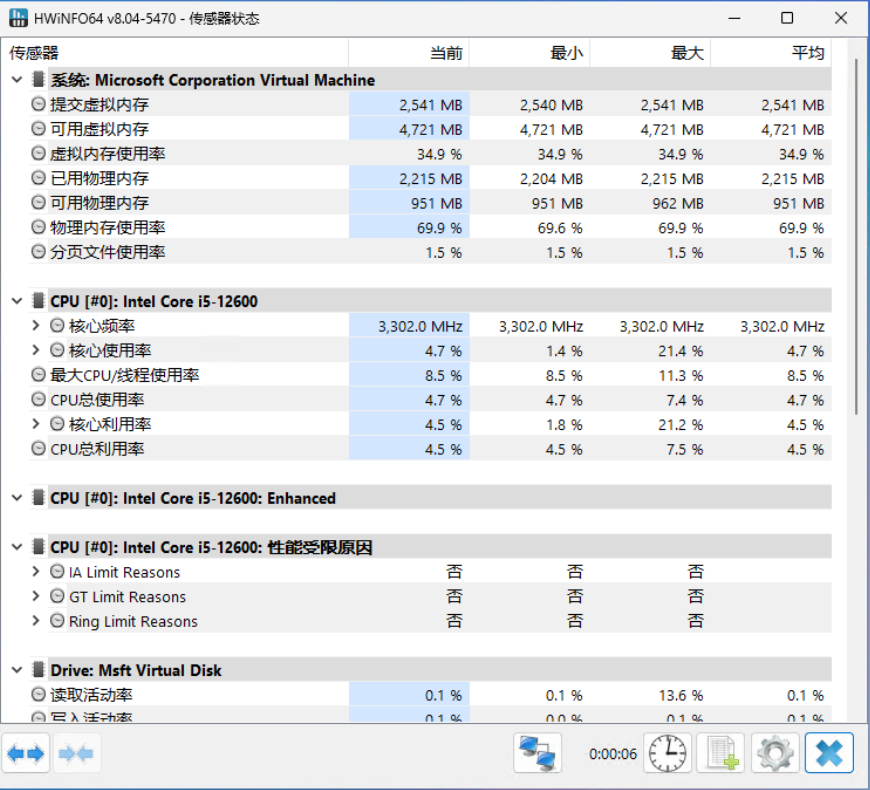Expand the 核心频率 row
The height and width of the screenshot is (790, 870).
(x=36, y=325)
